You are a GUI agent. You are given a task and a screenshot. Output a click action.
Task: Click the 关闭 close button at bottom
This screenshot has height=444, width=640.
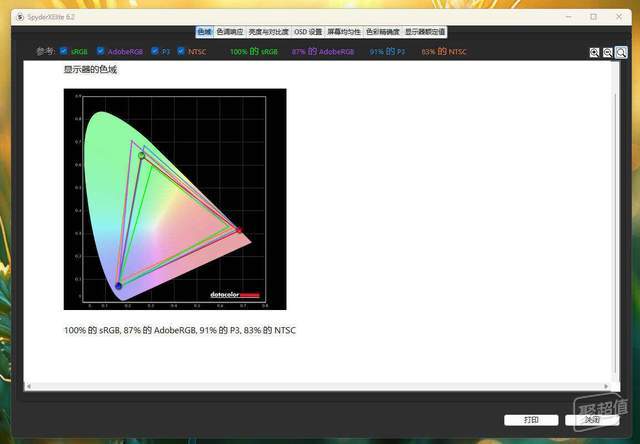(x=592, y=420)
